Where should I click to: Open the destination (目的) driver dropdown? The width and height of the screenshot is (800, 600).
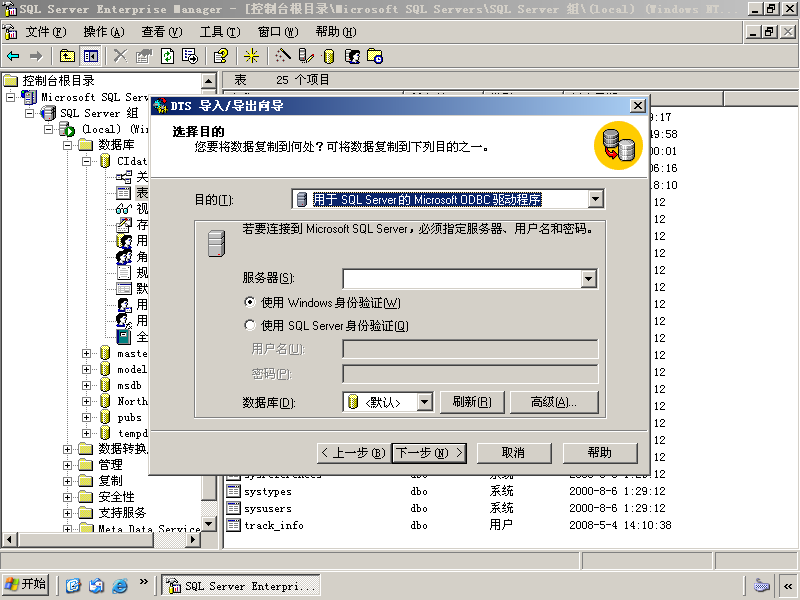(x=595, y=199)
